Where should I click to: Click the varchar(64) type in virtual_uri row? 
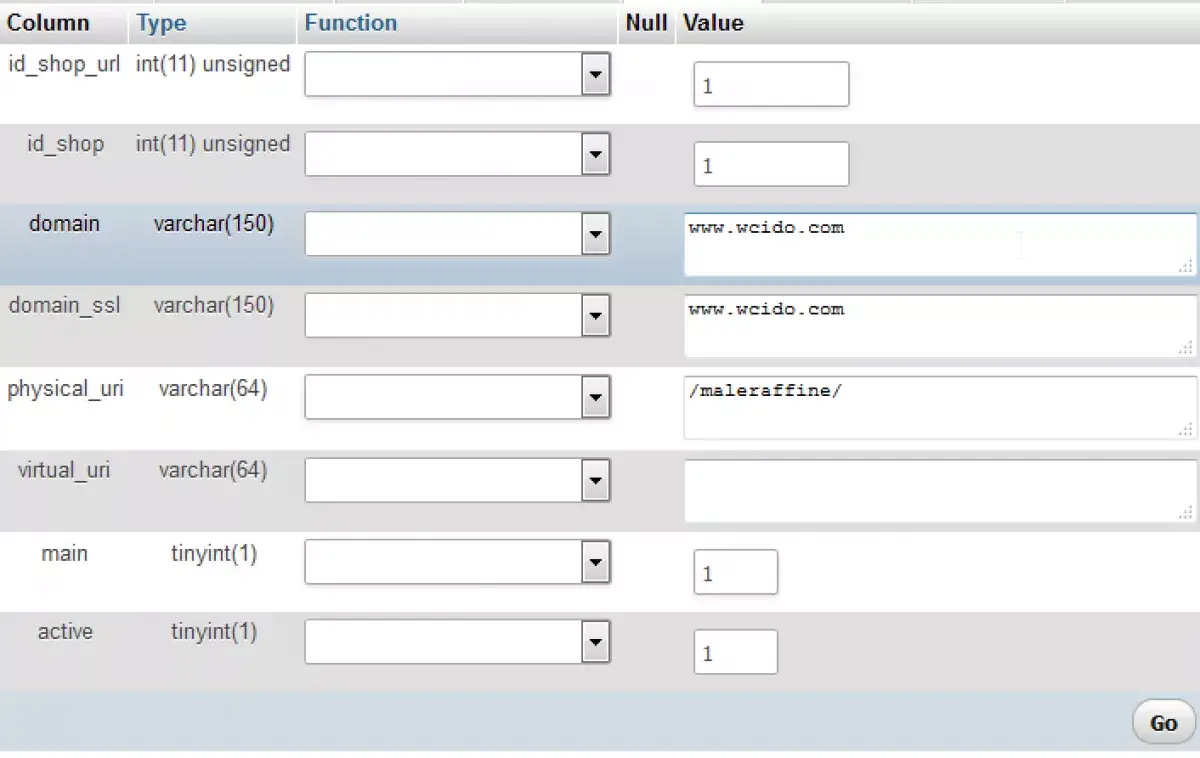(213, 470)
